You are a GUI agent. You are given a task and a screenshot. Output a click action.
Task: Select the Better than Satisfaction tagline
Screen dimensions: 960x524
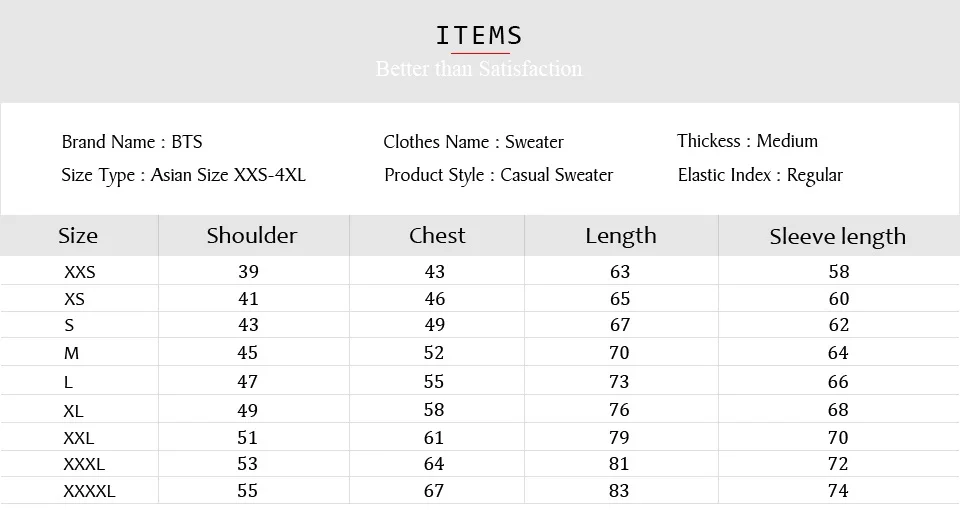479,69
